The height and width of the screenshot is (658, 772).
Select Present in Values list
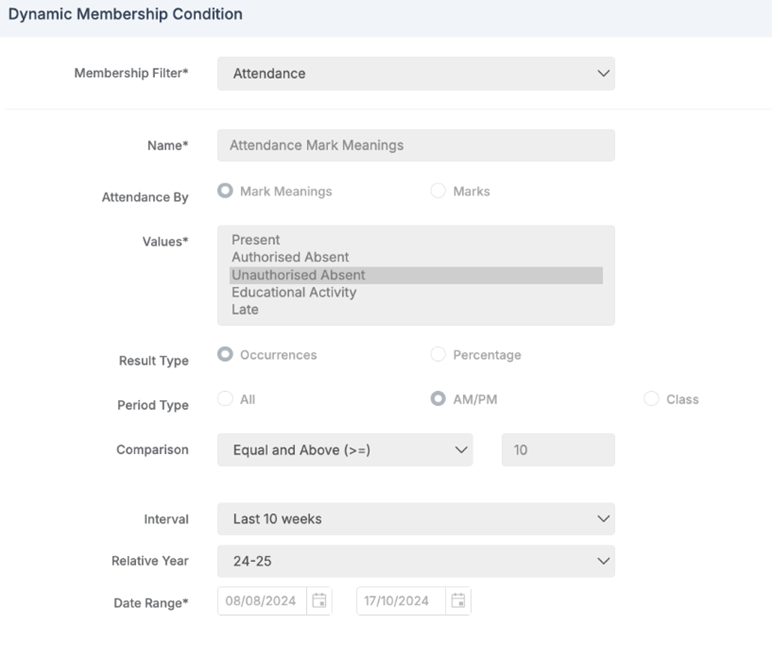tap(256, 240)
